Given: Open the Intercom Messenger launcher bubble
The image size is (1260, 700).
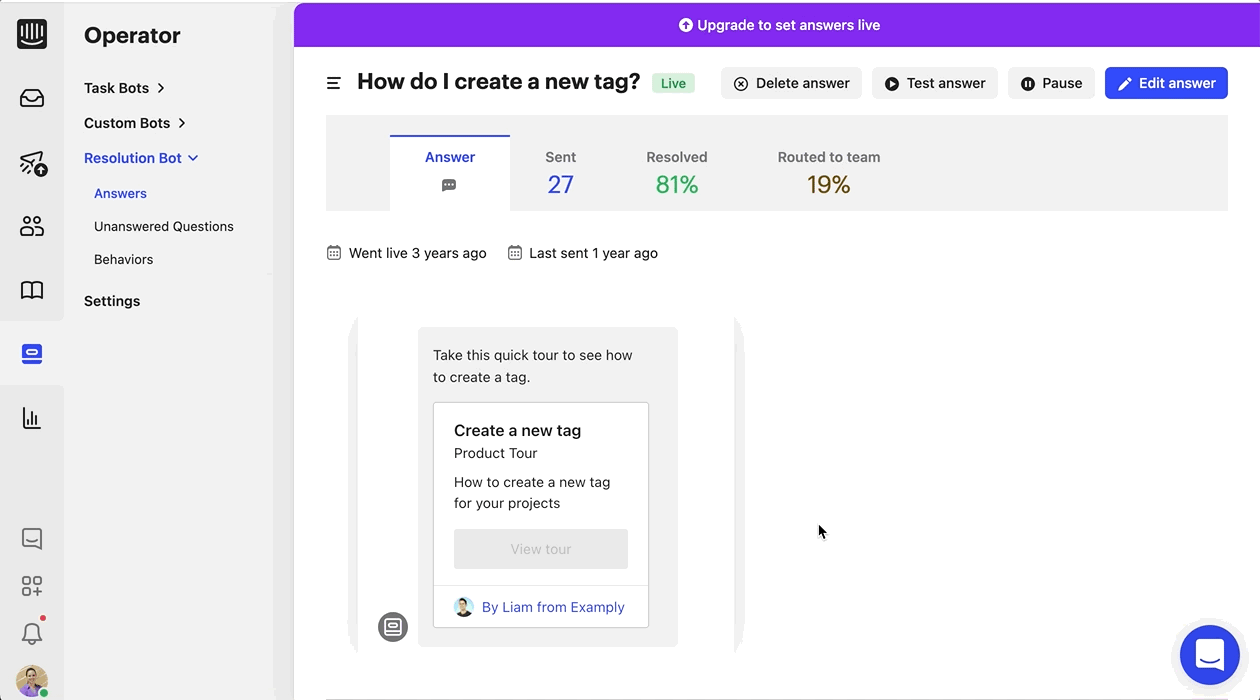Looking at the screenshot, I should click(1210, 655).
